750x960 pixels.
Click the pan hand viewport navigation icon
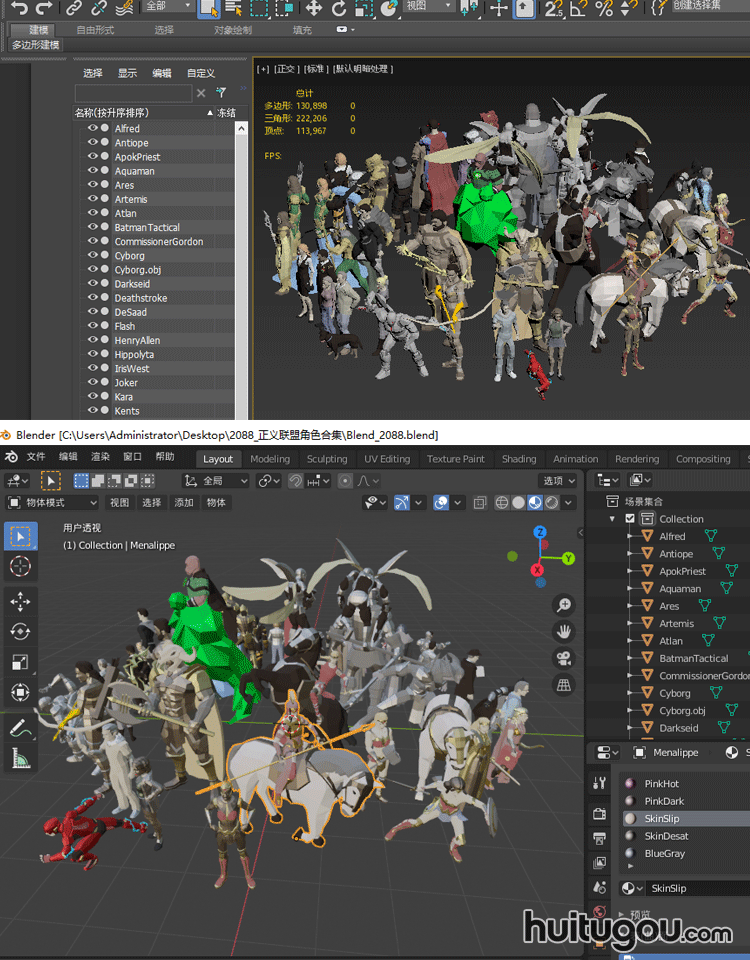pyautogui.click(x=564, y=631)
